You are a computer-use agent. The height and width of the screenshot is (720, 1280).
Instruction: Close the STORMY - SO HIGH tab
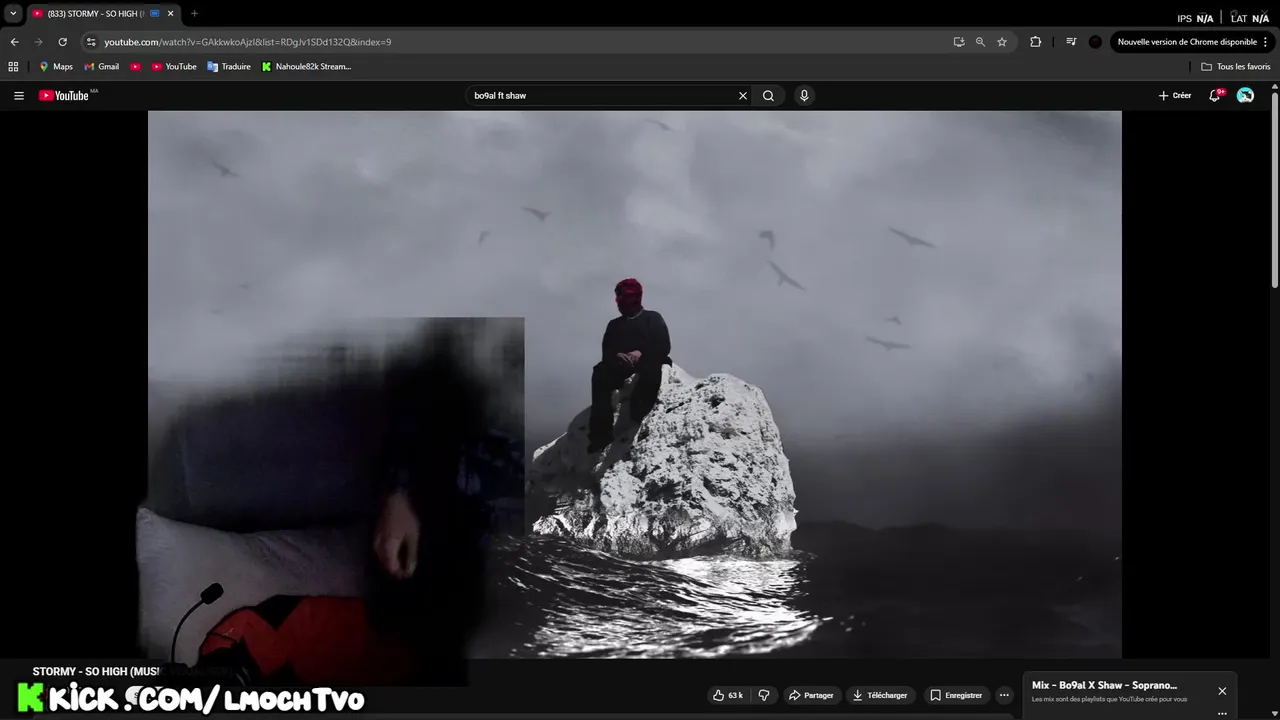click(170, 14)
